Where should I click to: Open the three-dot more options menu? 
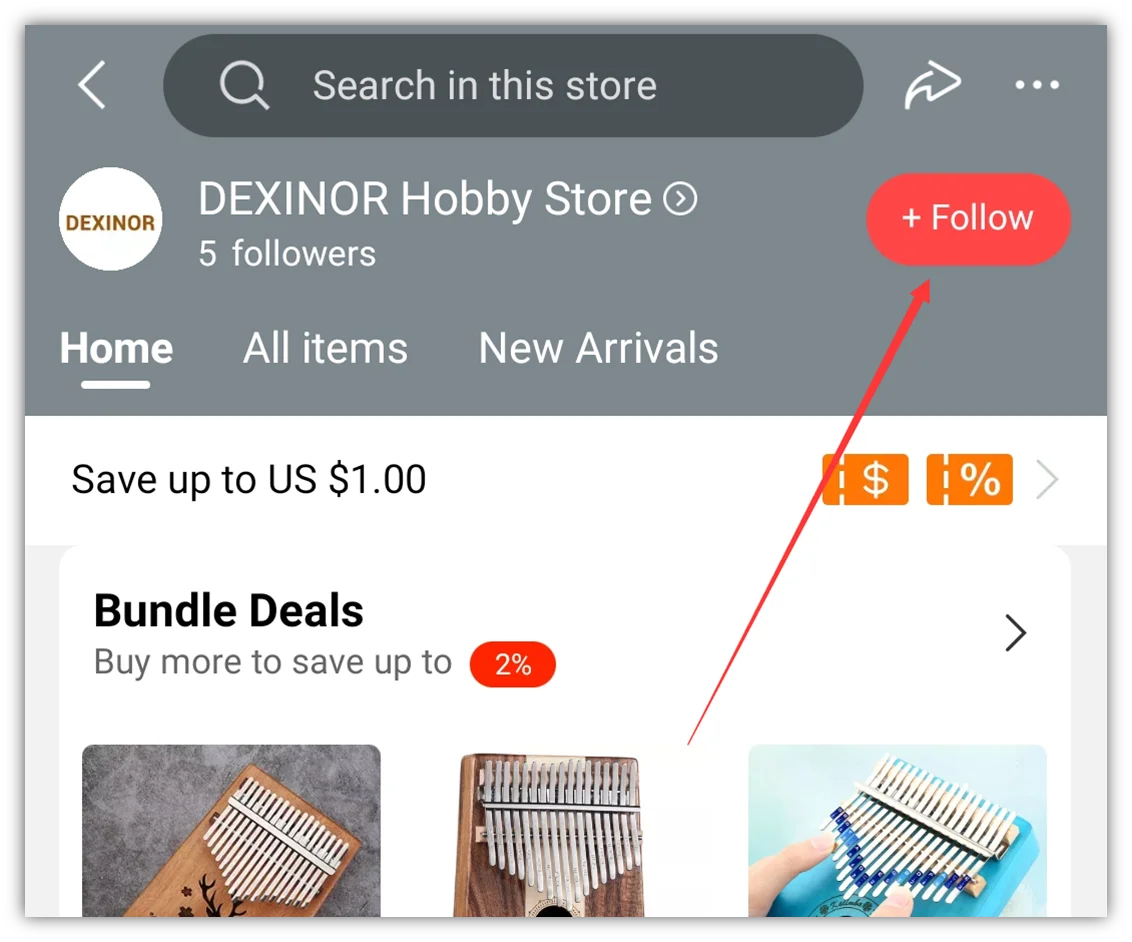tap(1037, 85)
